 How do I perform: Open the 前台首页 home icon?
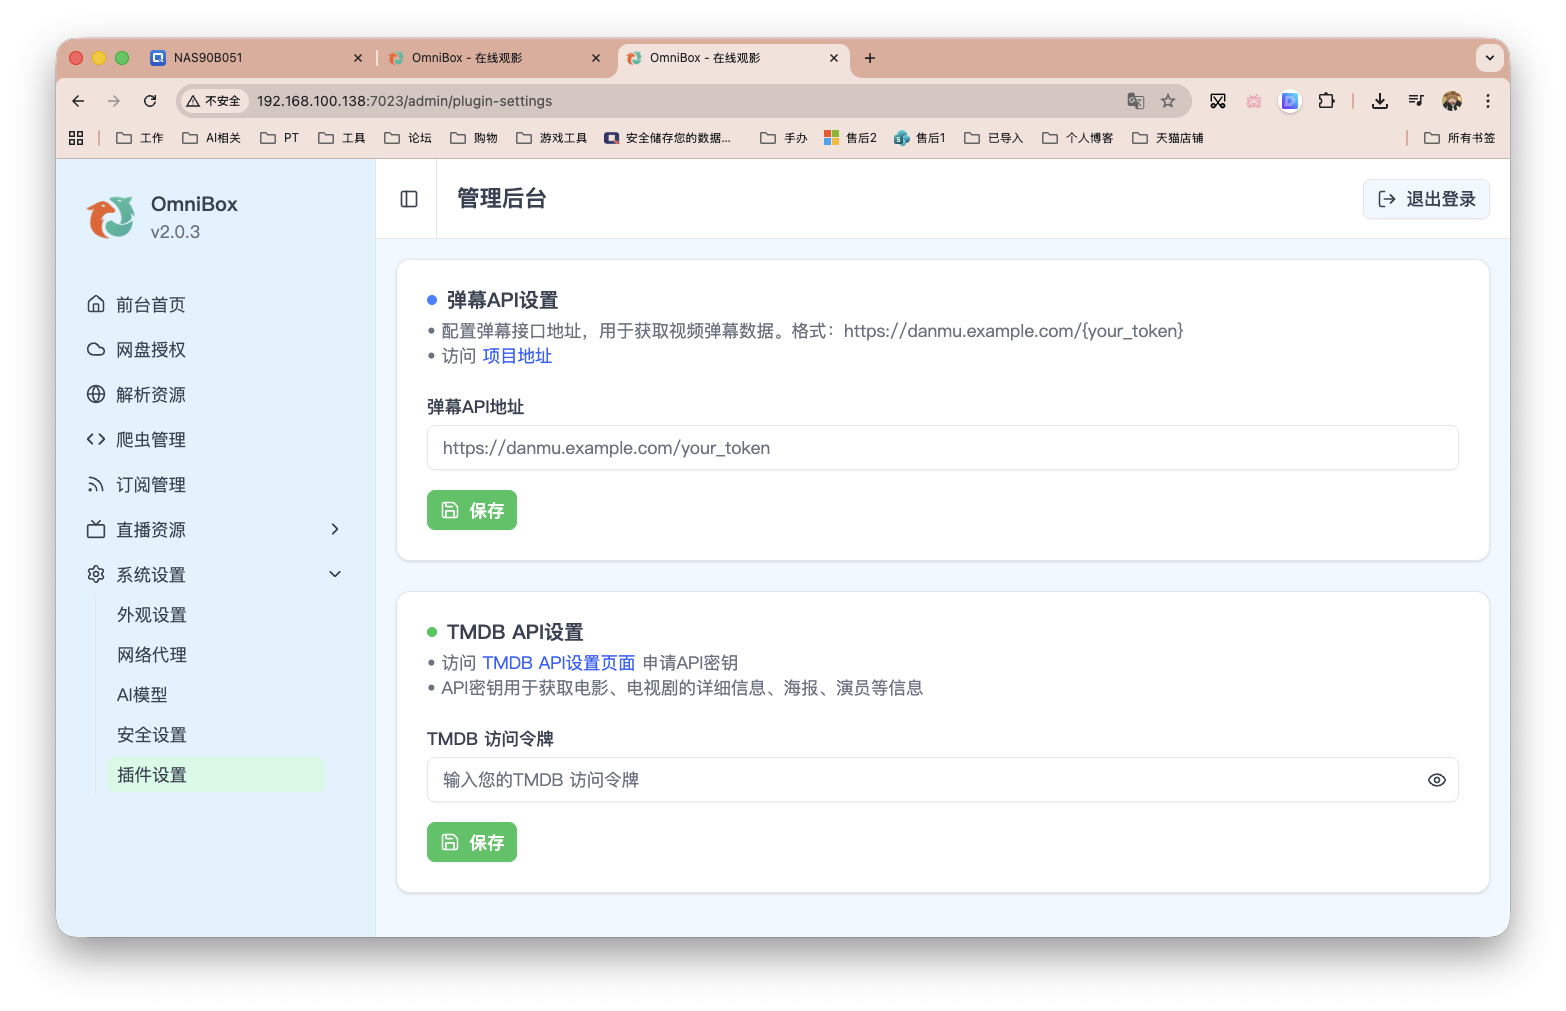tap(95, 304)
